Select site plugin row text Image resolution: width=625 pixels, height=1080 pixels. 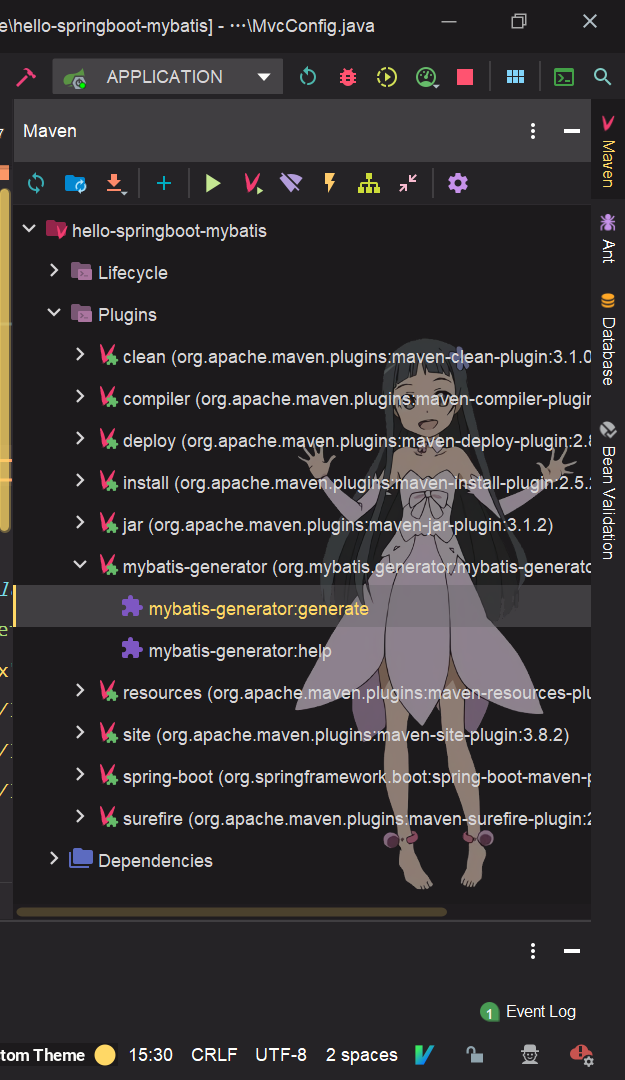(346, 735)
